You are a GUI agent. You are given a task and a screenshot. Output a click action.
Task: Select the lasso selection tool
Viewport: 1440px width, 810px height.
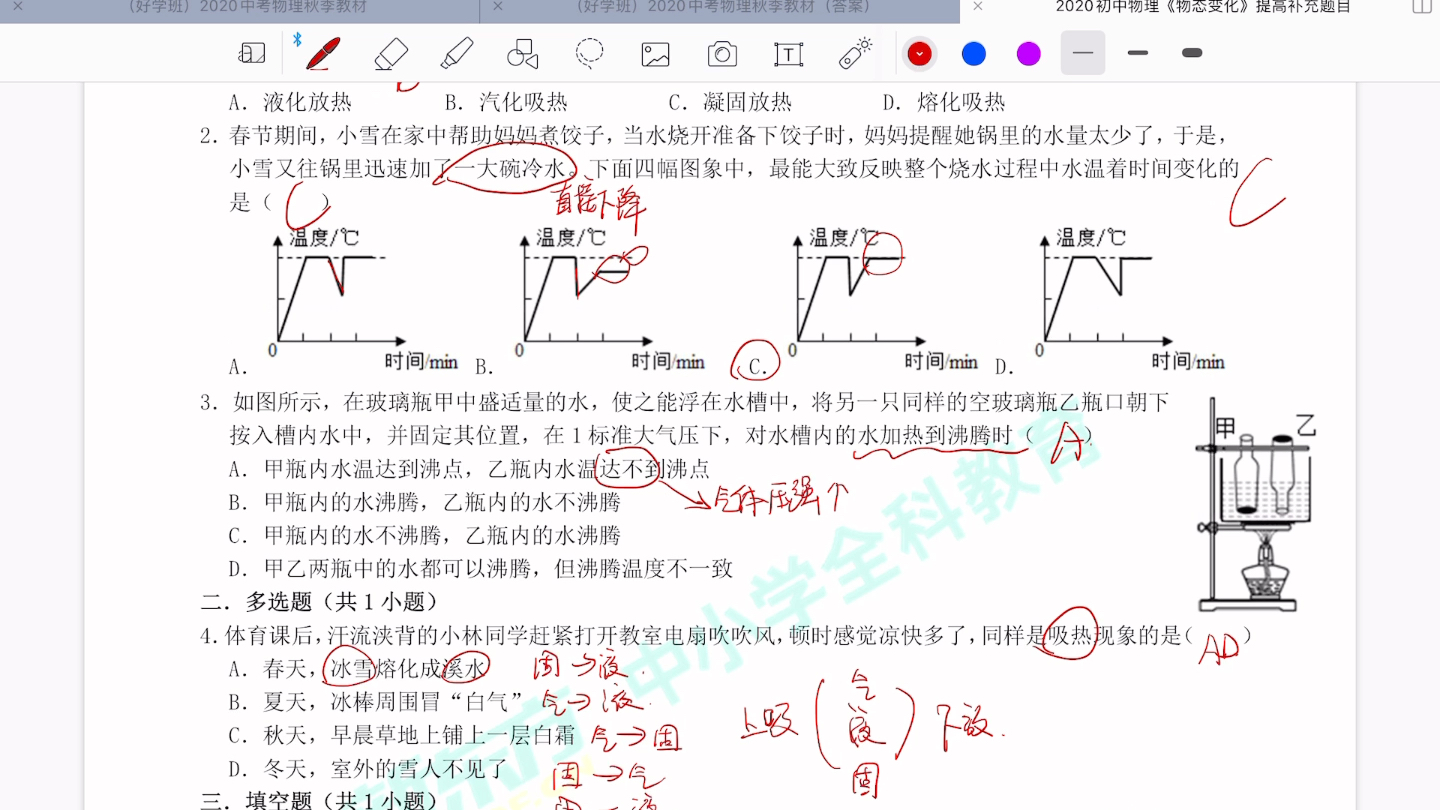pos(590,53)
